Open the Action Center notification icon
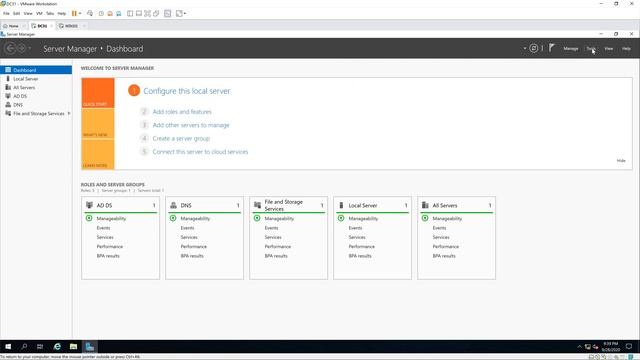The image size is (640, 360). click(x=629, y=347)
